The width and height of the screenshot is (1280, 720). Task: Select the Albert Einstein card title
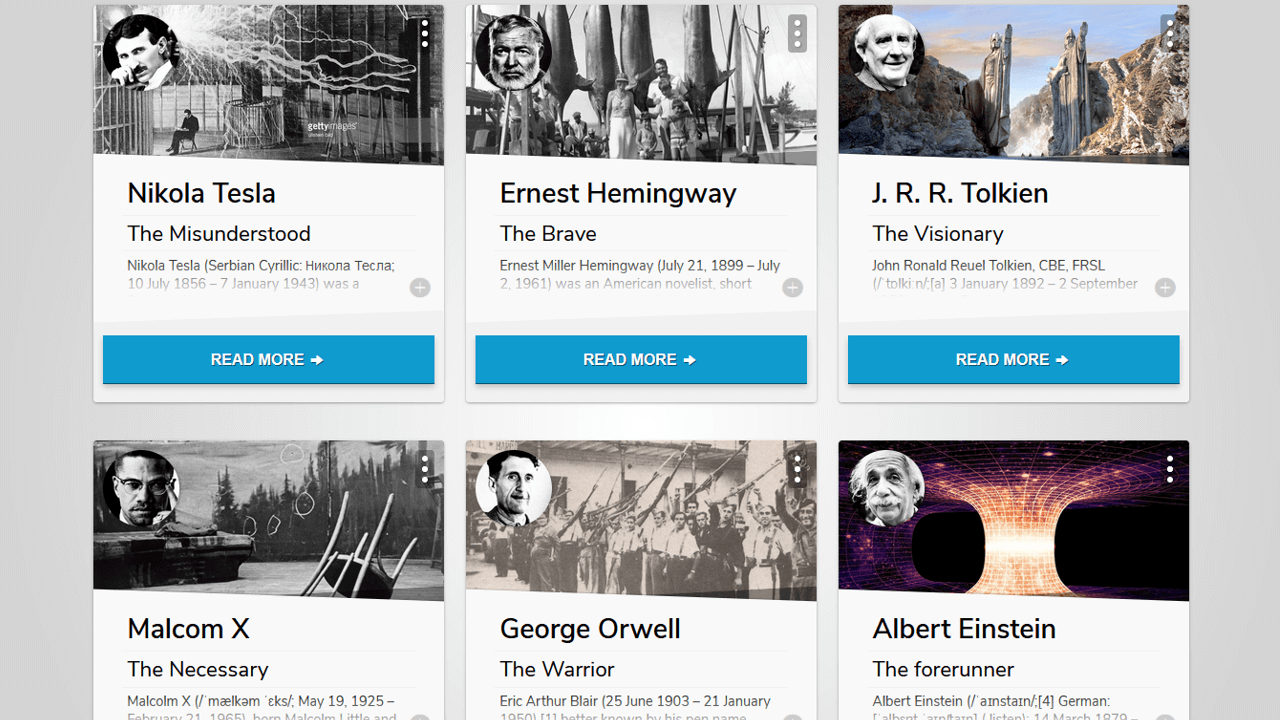click(x=964, y=629)
